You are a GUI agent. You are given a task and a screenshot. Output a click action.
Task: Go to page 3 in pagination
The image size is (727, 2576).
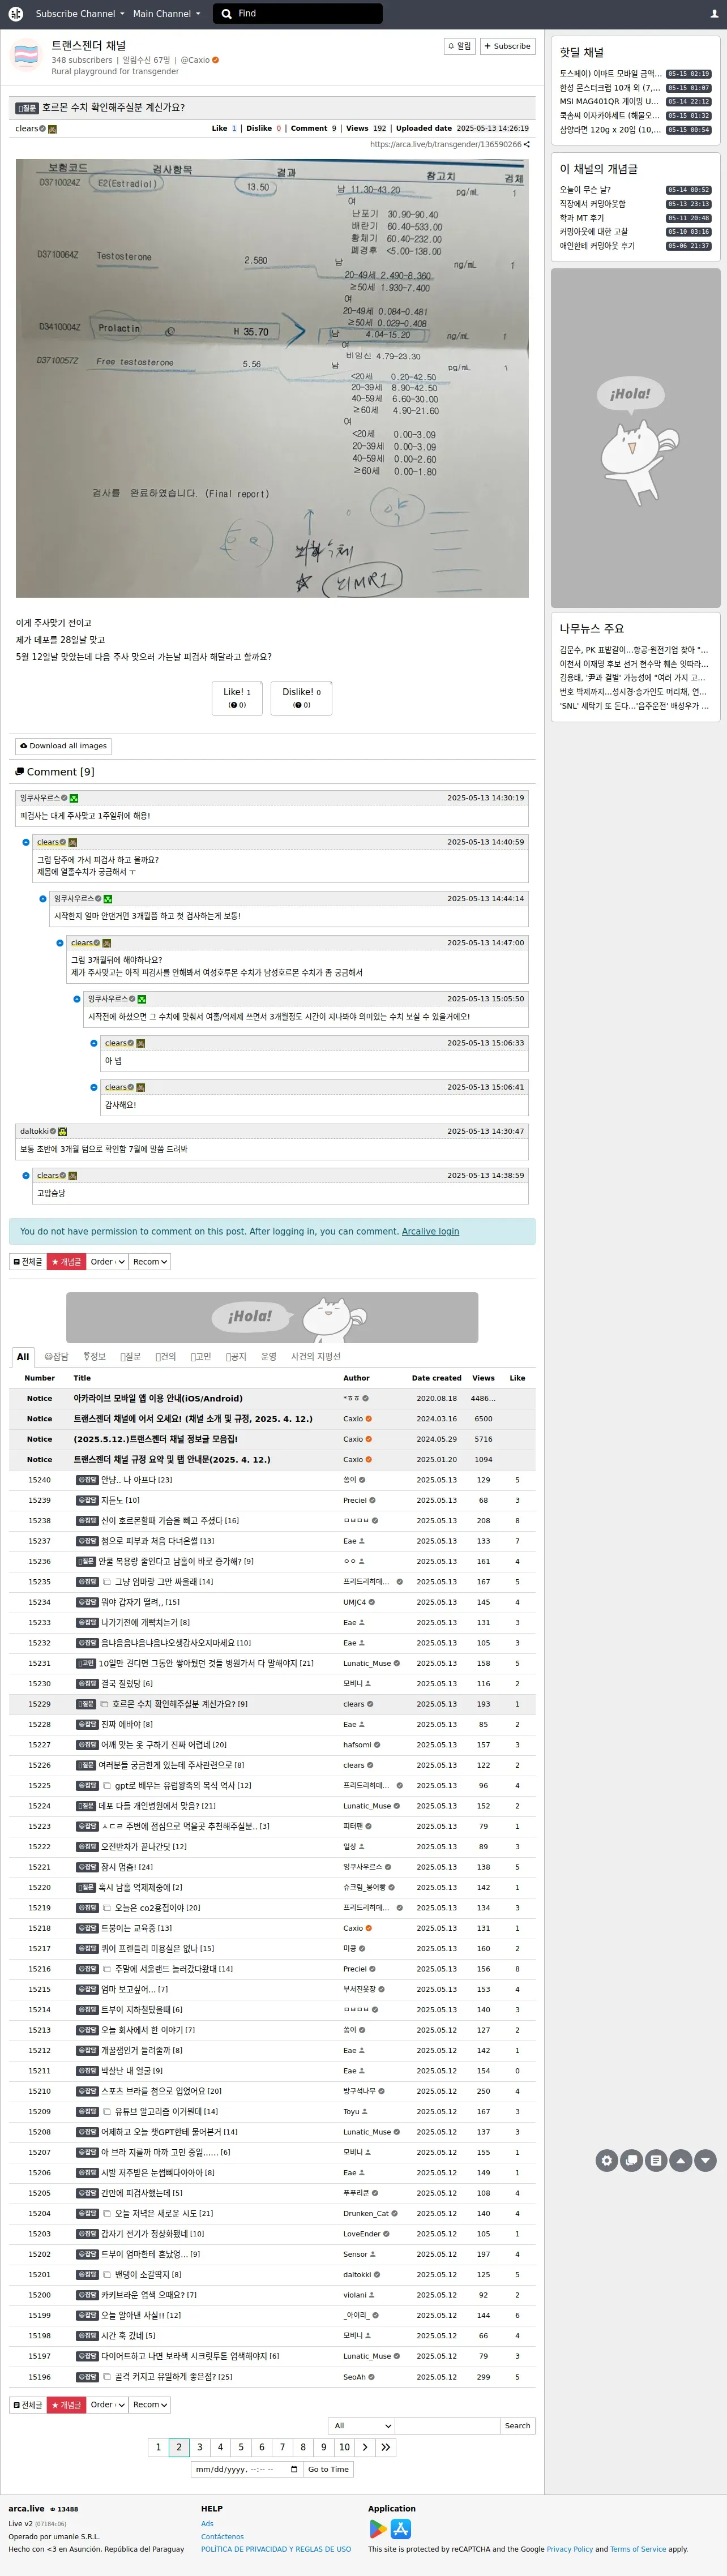[x=200, y=2447]
